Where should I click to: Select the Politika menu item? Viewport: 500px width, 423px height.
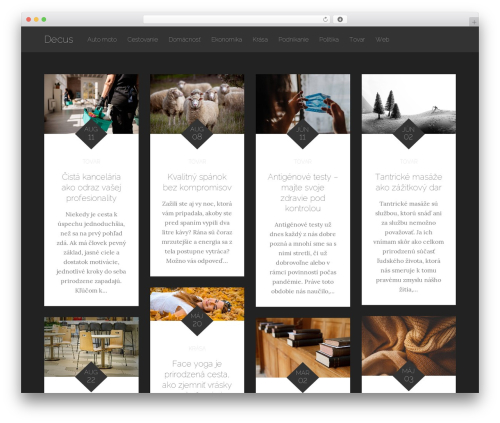329,40
